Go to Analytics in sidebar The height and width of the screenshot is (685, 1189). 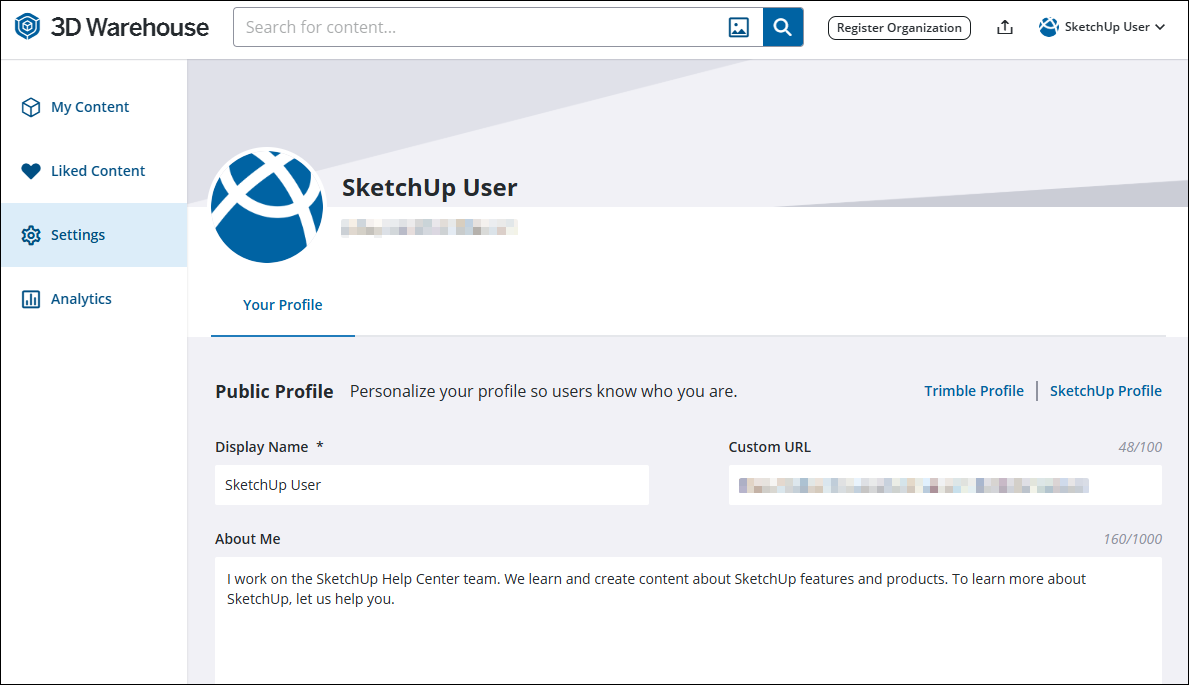click(94, 299)
